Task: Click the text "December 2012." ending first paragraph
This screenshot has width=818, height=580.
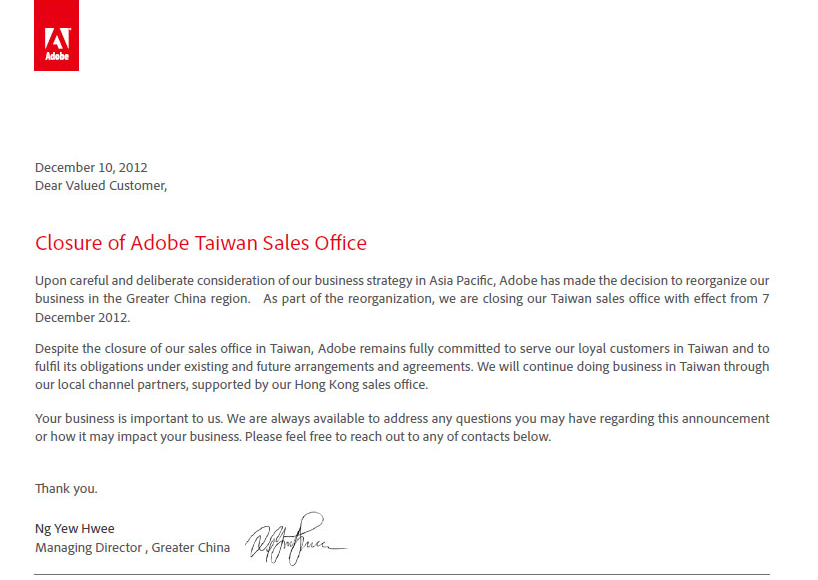Action: 83,318
